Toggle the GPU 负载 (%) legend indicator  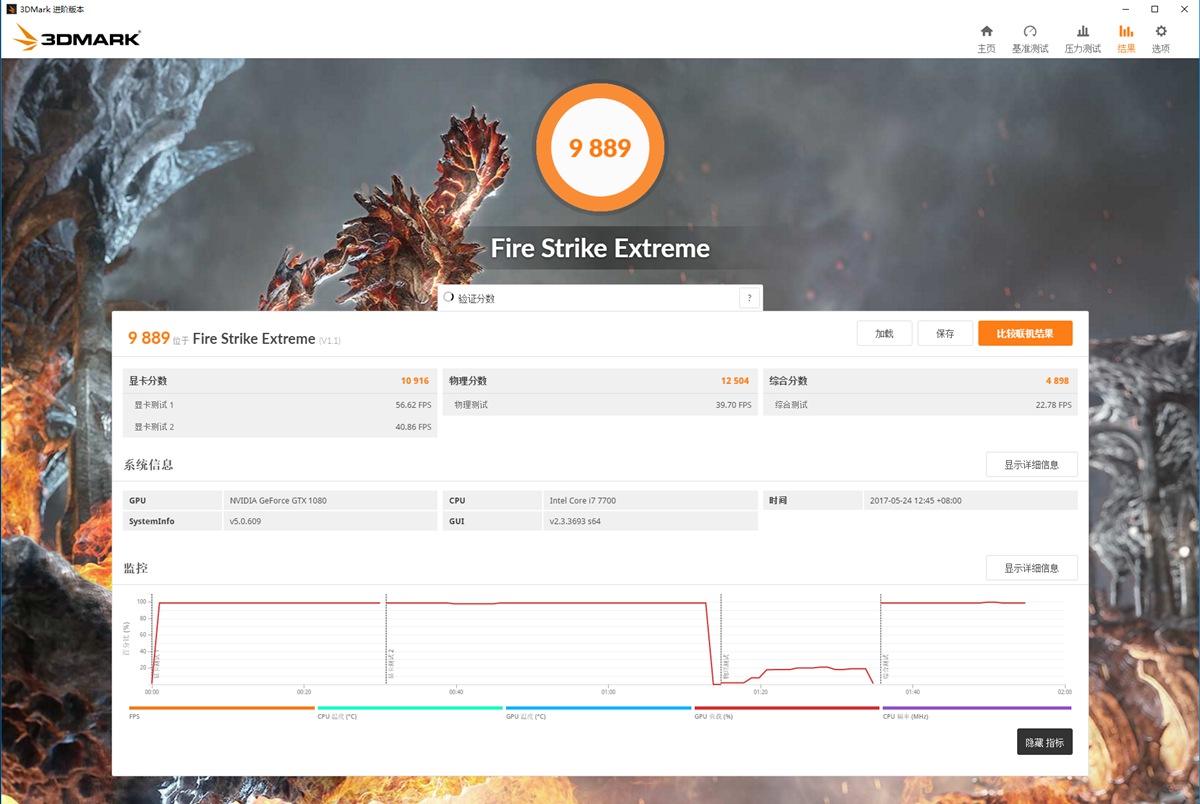786,708
